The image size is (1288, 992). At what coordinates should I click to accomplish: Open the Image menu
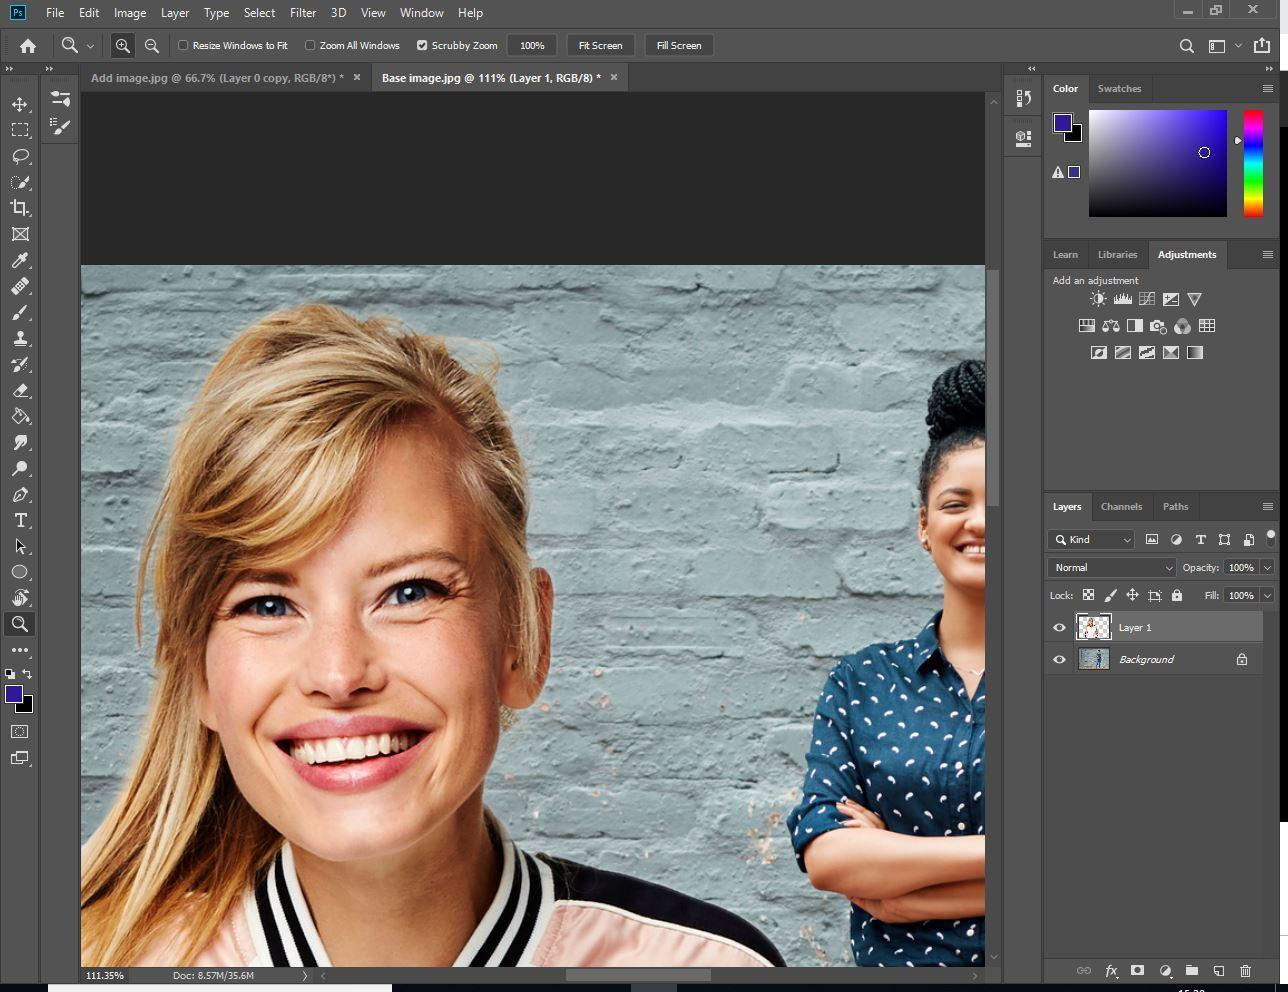(130, 13)
